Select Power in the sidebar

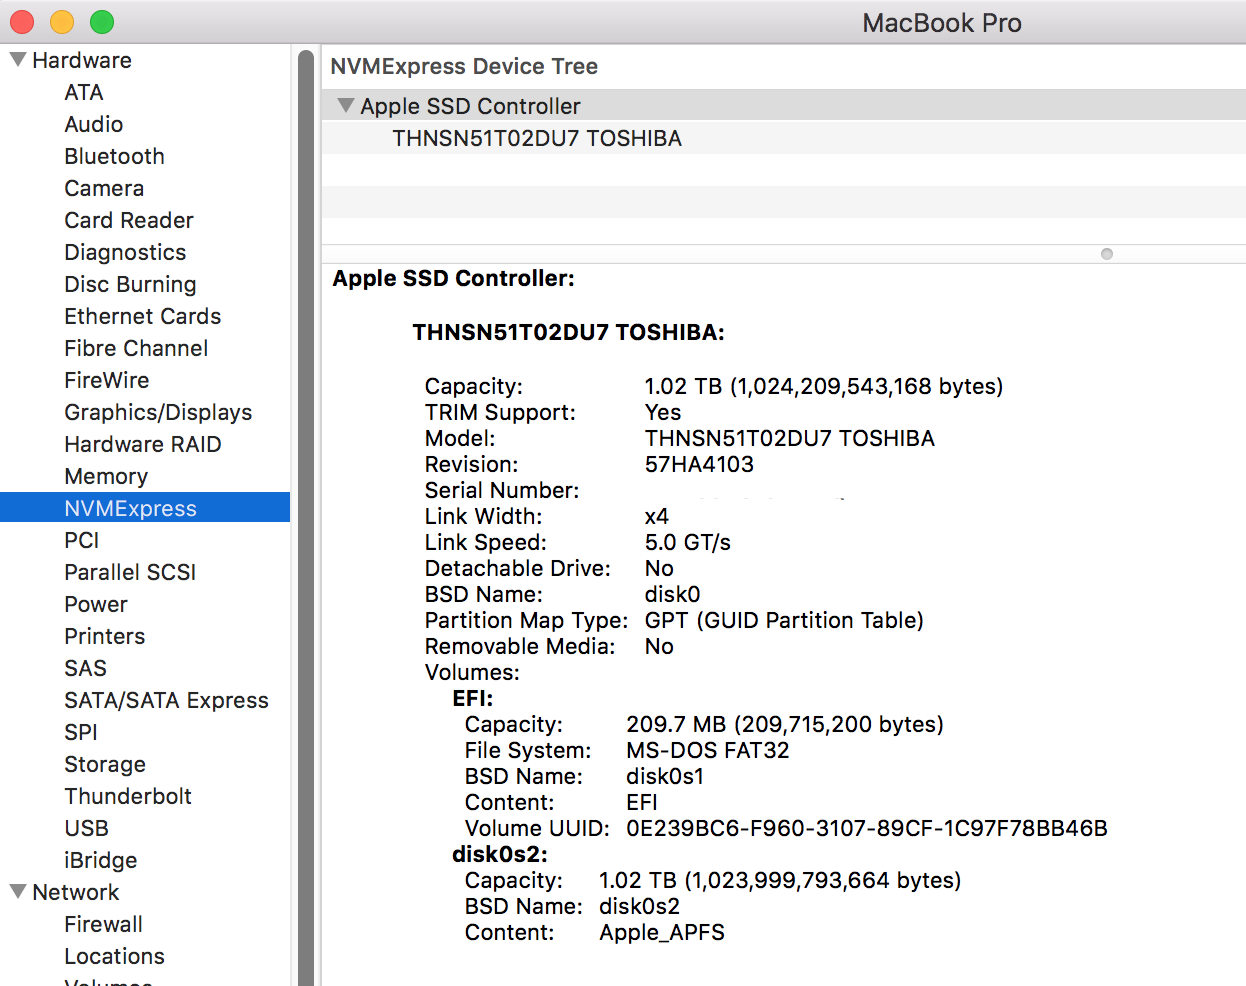tap(96, 604)
